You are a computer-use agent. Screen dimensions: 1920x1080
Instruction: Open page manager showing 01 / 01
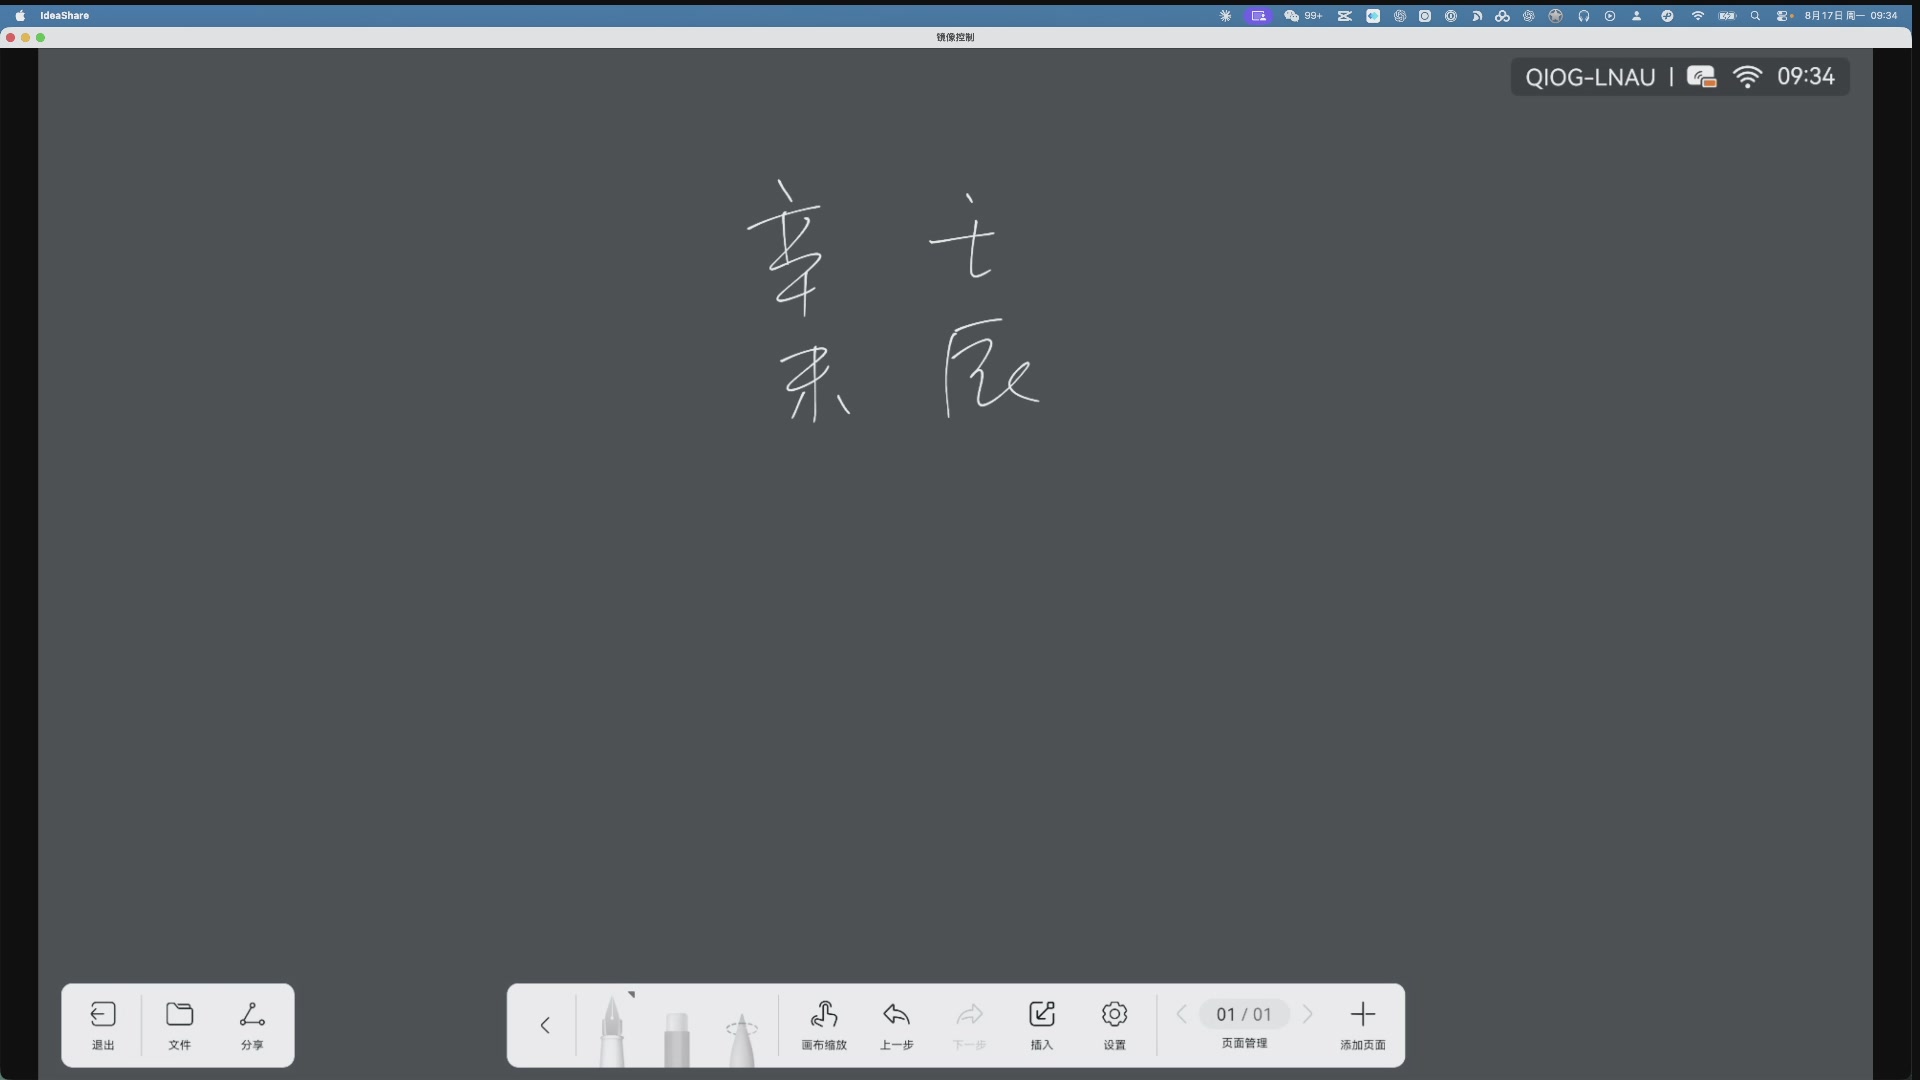(1244, 1014)
